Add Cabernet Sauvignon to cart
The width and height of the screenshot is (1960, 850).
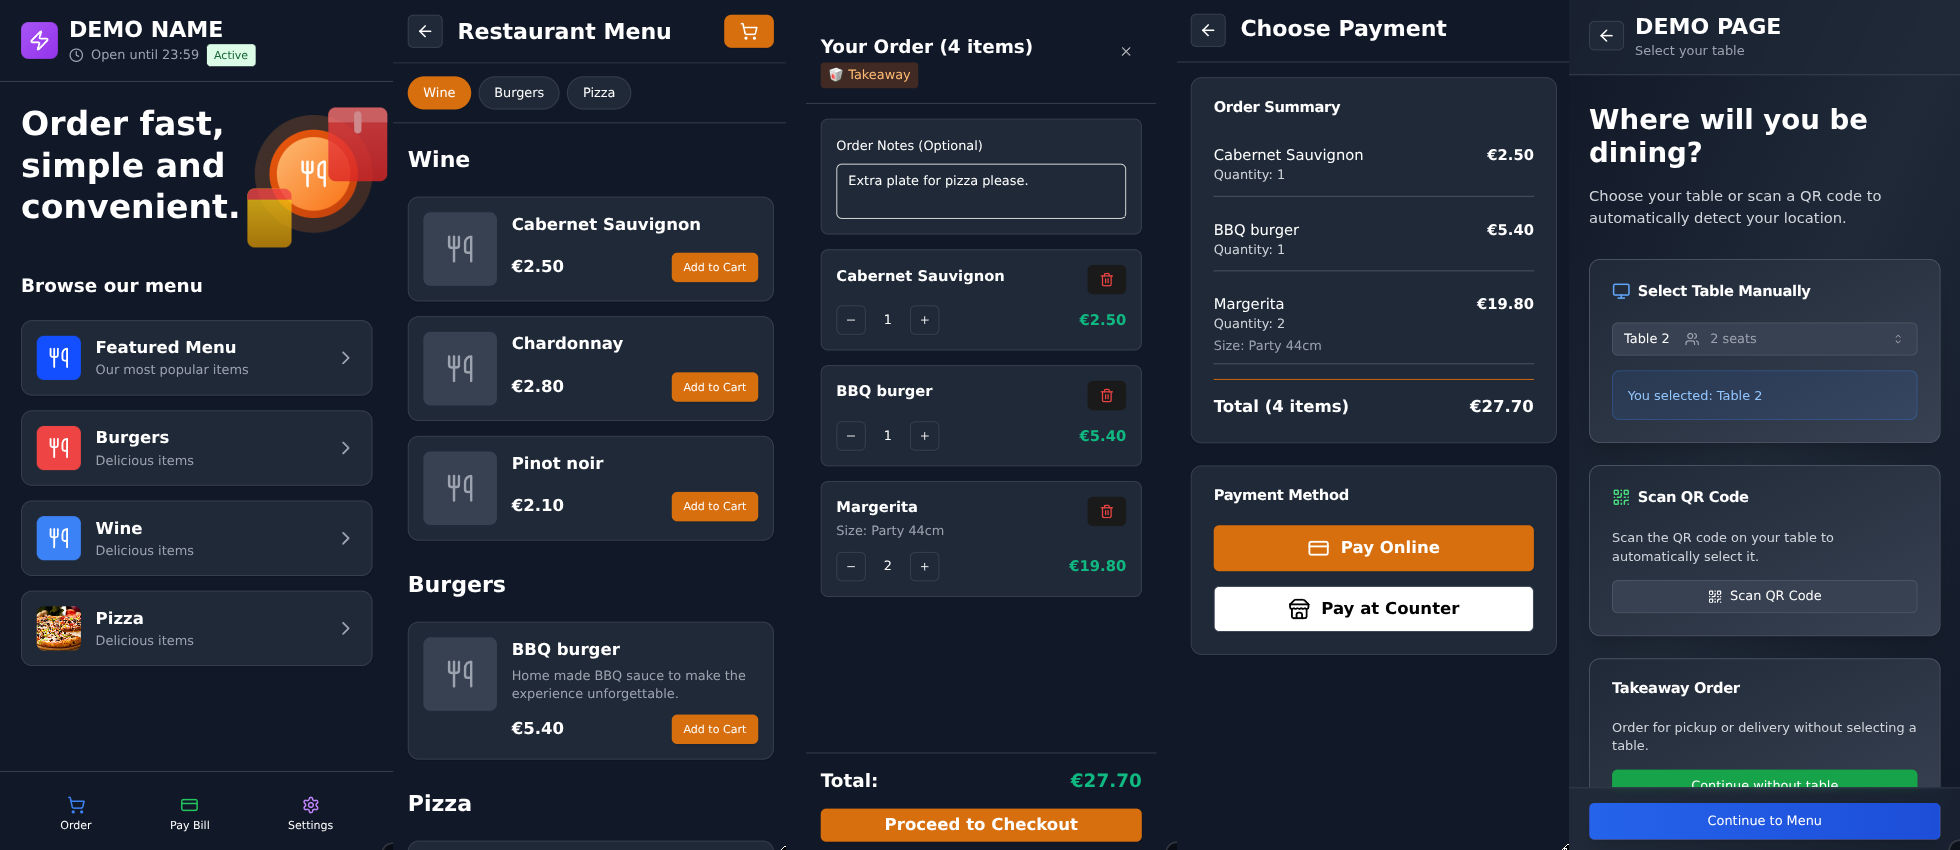point(715,267)
